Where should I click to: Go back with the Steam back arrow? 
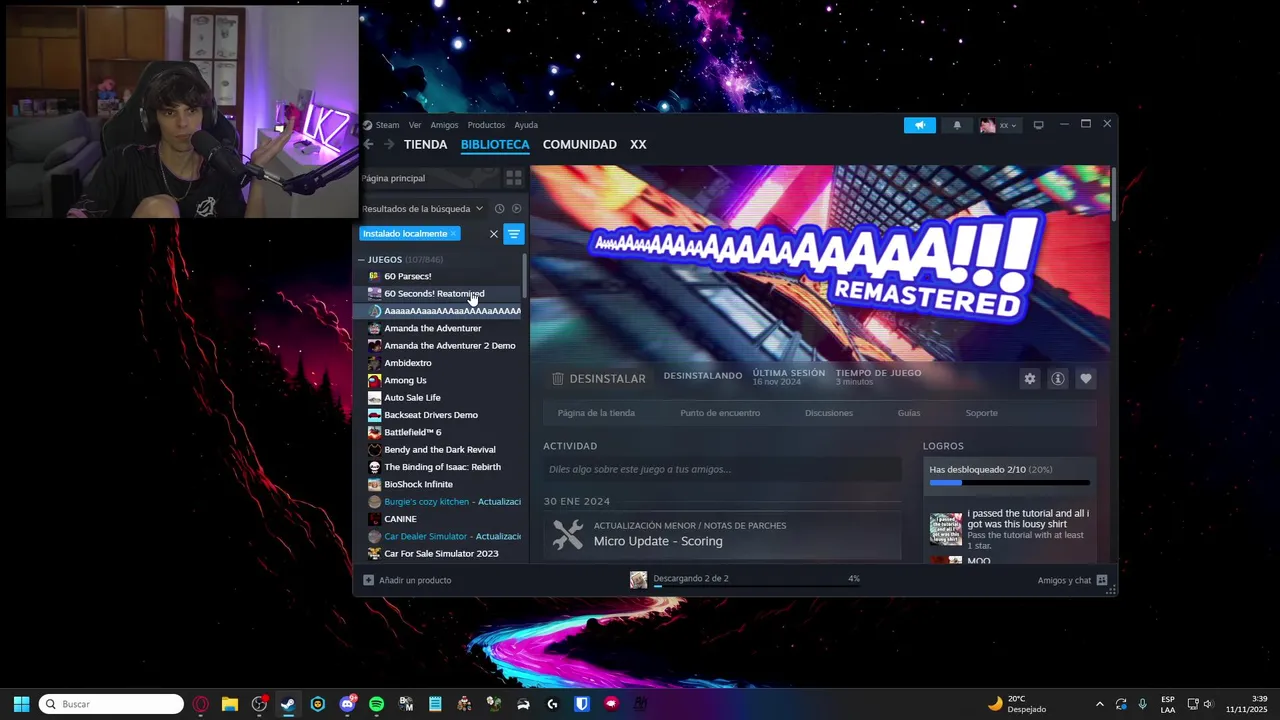(x=369, y=144)
